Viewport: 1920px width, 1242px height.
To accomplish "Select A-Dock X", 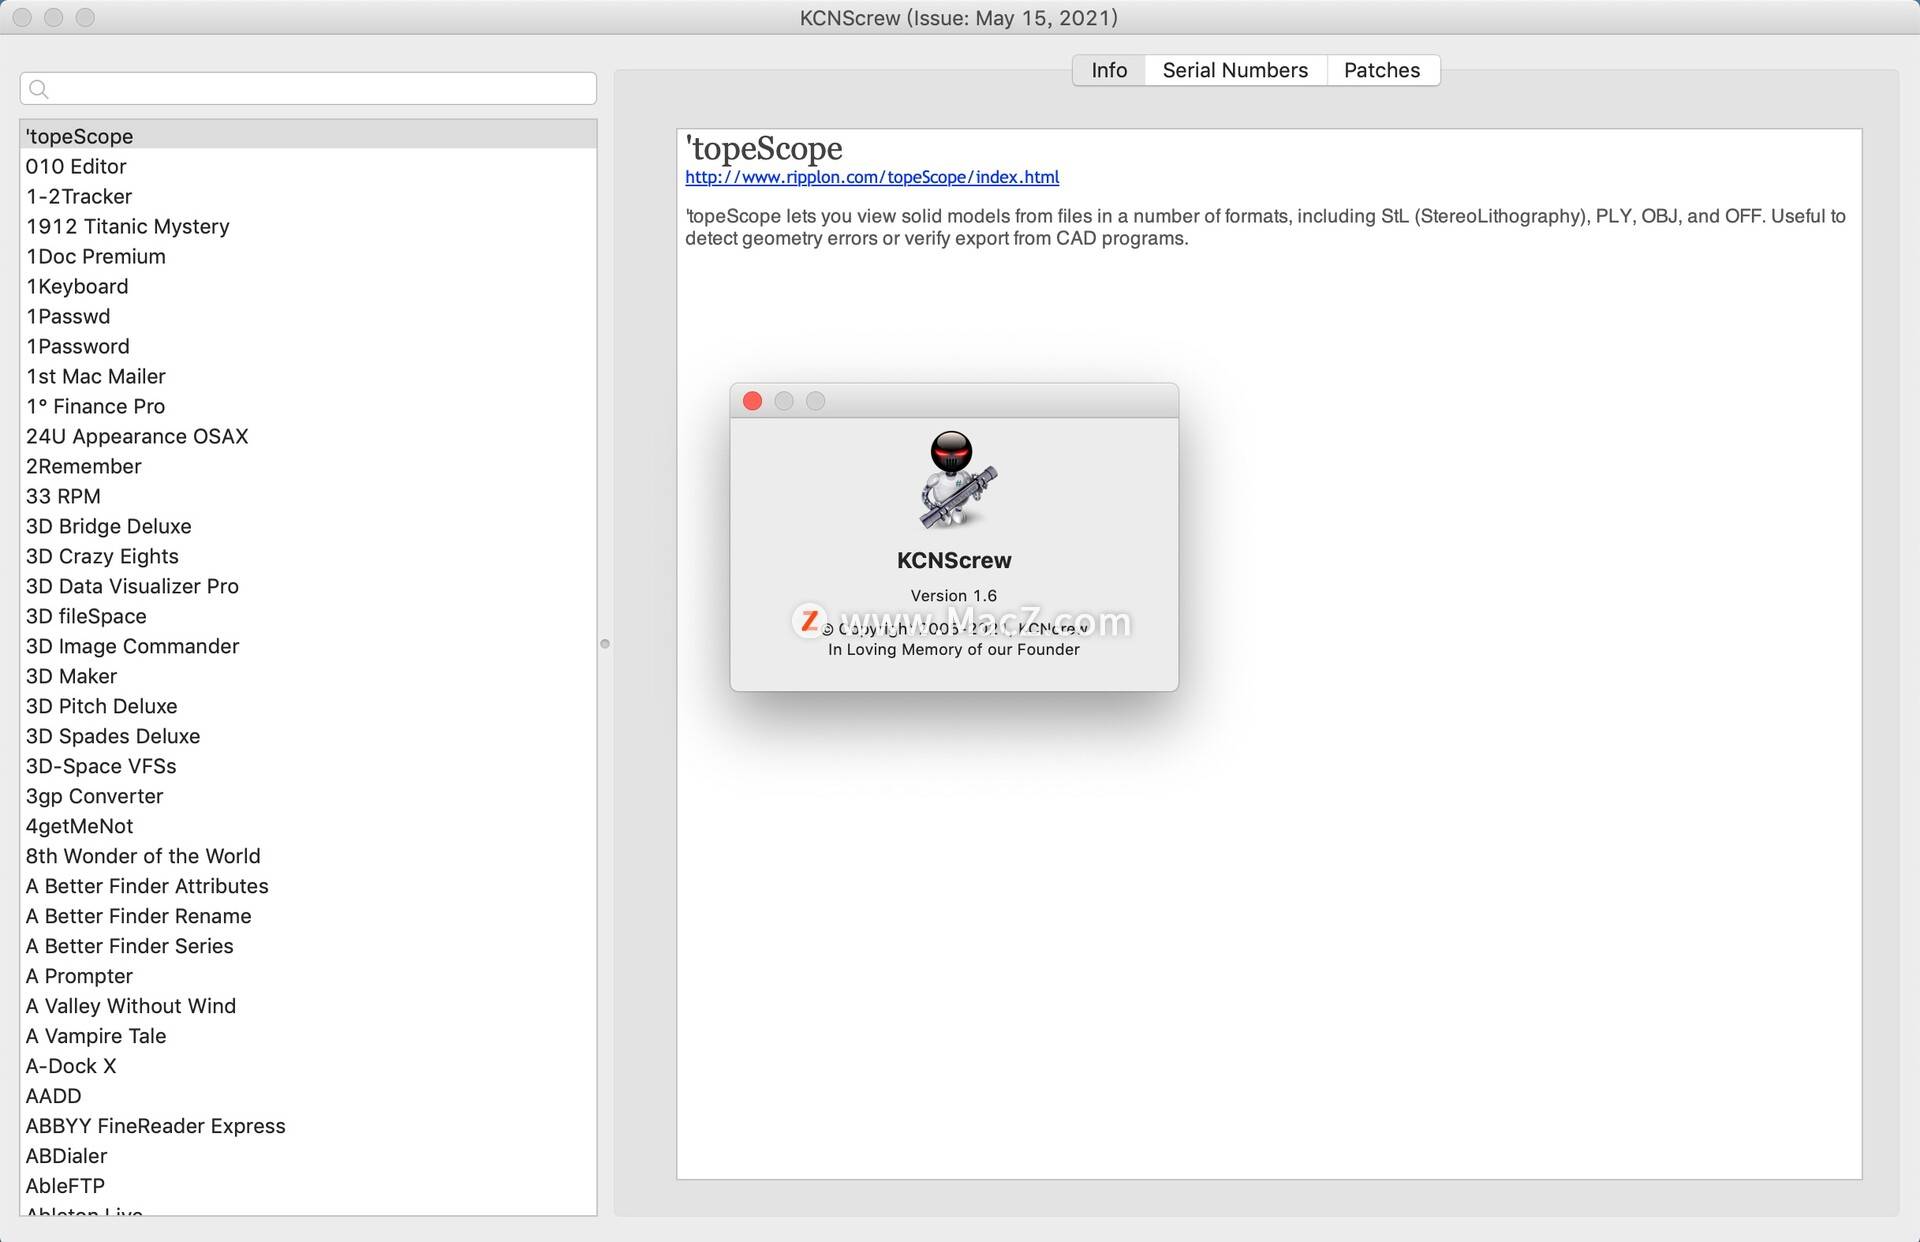I will pyautogui.click(x=308, y=1066).
